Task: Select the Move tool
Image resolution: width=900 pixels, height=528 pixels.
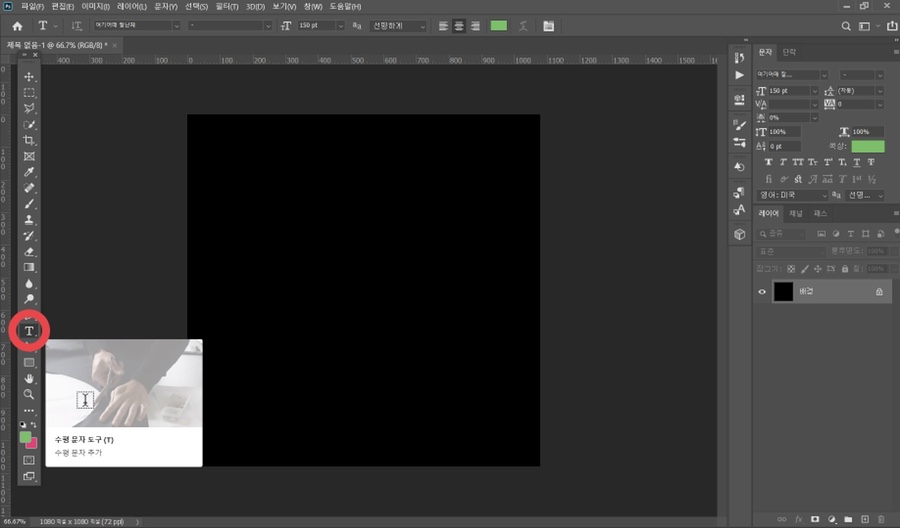Action: pos(29,76)
